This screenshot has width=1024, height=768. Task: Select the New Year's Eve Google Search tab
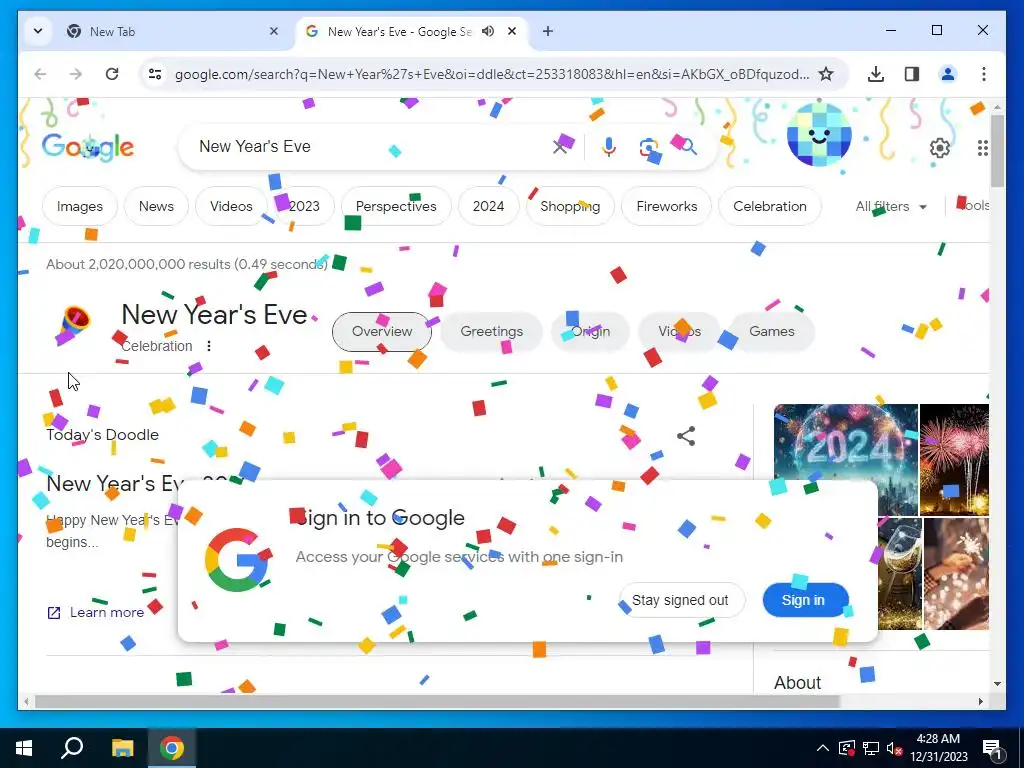(x=398, y=31)
